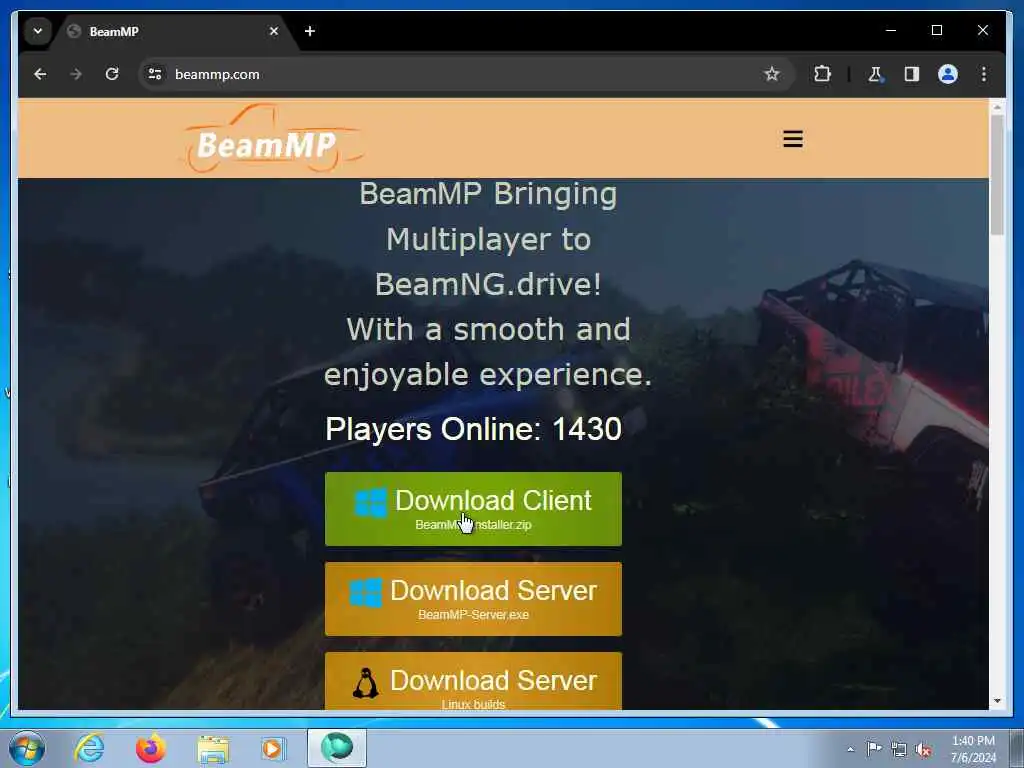The height and width of the screenshot is (768, 1024).
Task: Reload the beammp.com page
Action: pyautogui.click(x=112, y=74)
